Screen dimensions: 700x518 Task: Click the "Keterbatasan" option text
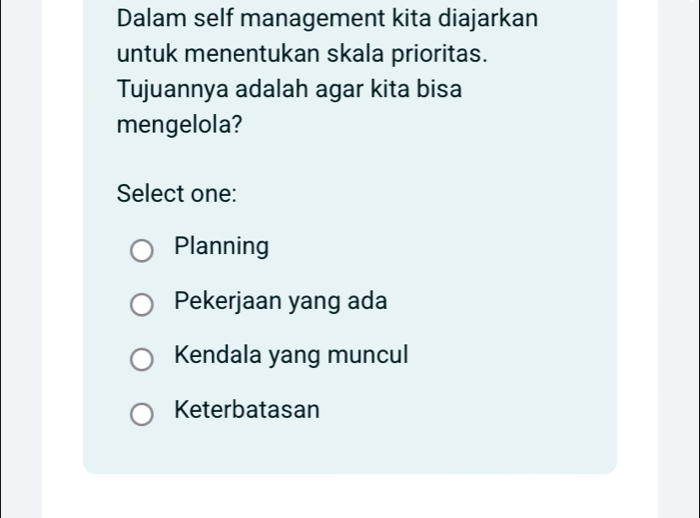(247, 409)
